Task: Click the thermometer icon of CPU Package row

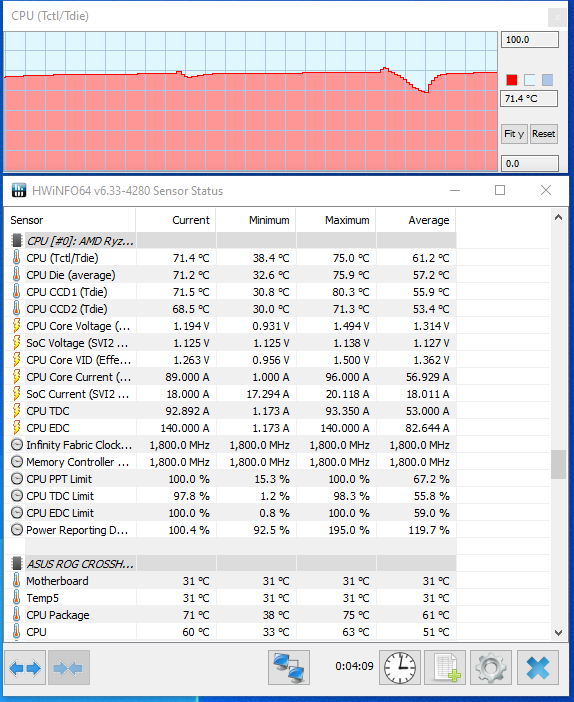Action: 17,615
